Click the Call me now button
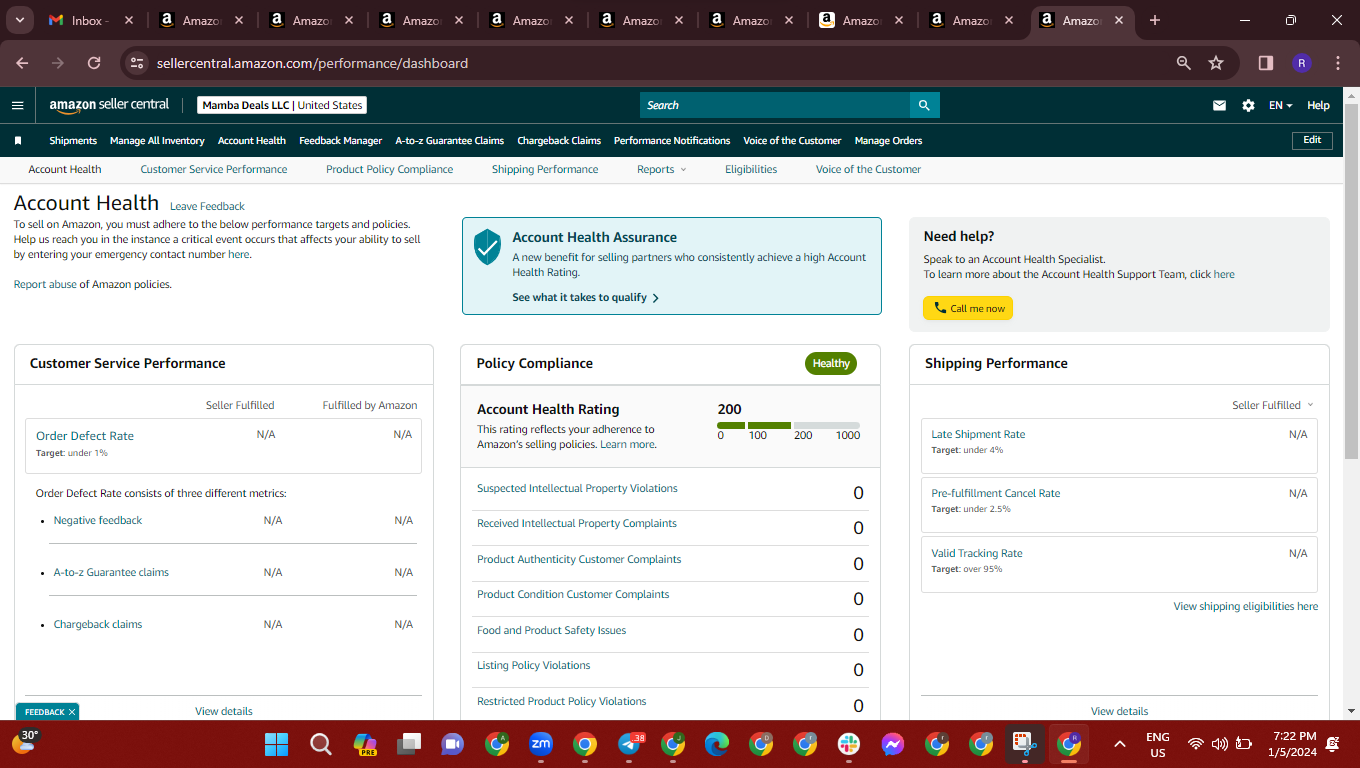 968,308
